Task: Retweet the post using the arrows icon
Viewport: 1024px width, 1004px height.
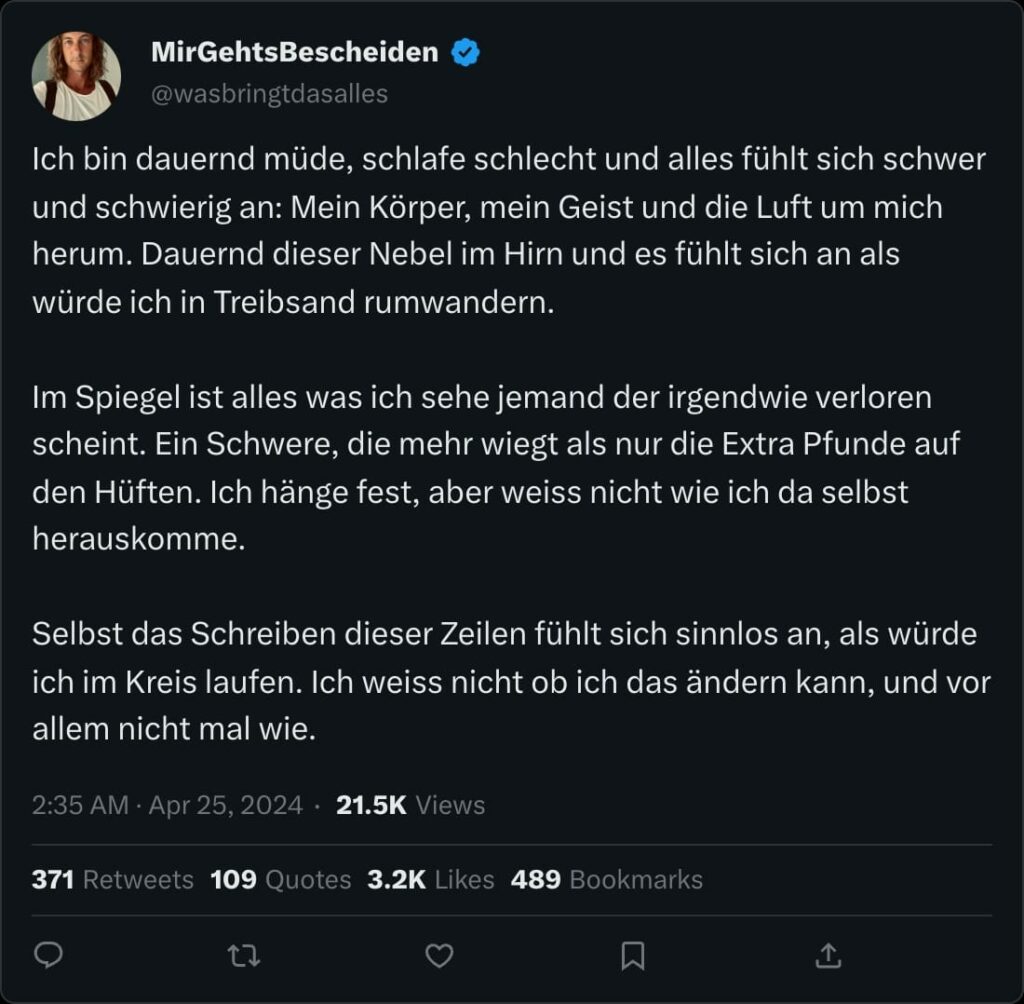Action: coord(244,956)
